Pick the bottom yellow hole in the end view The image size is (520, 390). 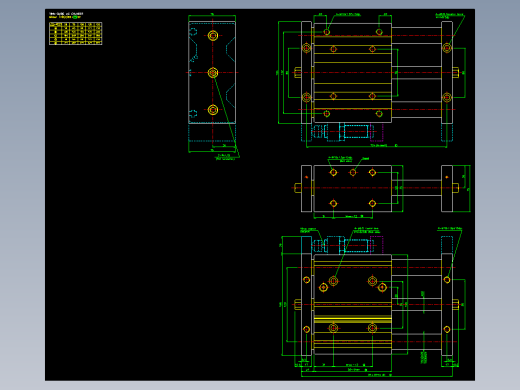(x=213, y=110)
